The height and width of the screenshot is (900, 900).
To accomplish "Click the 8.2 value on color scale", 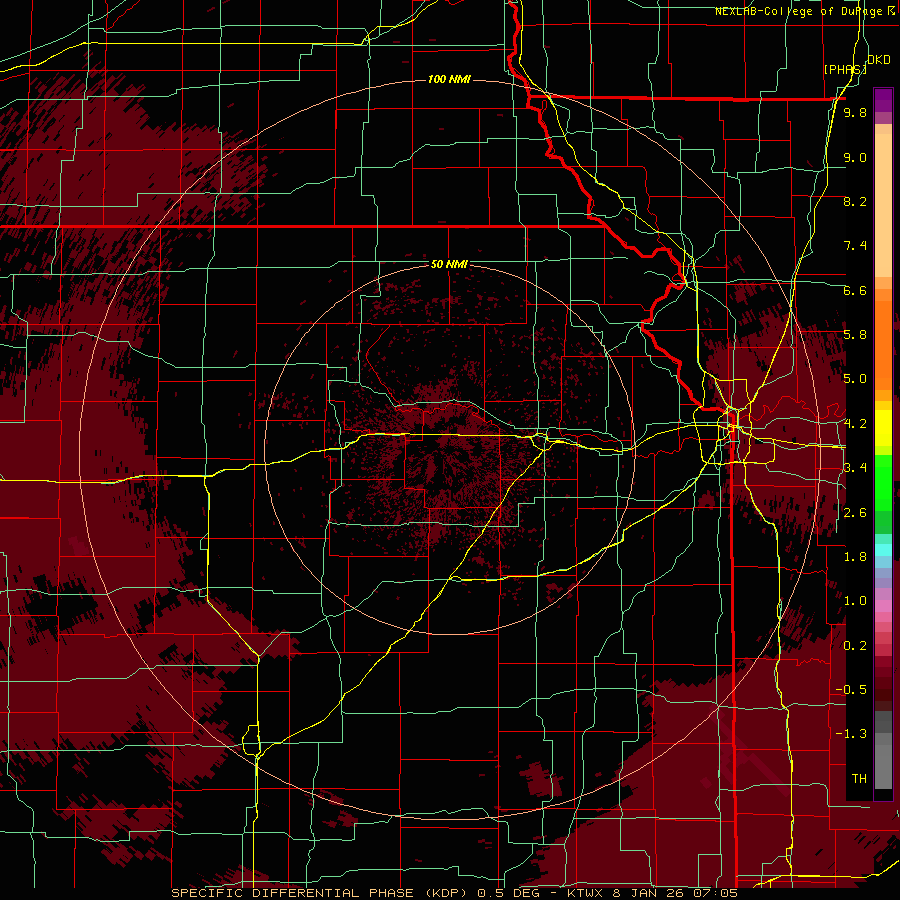I will click(x=855, y=201).
